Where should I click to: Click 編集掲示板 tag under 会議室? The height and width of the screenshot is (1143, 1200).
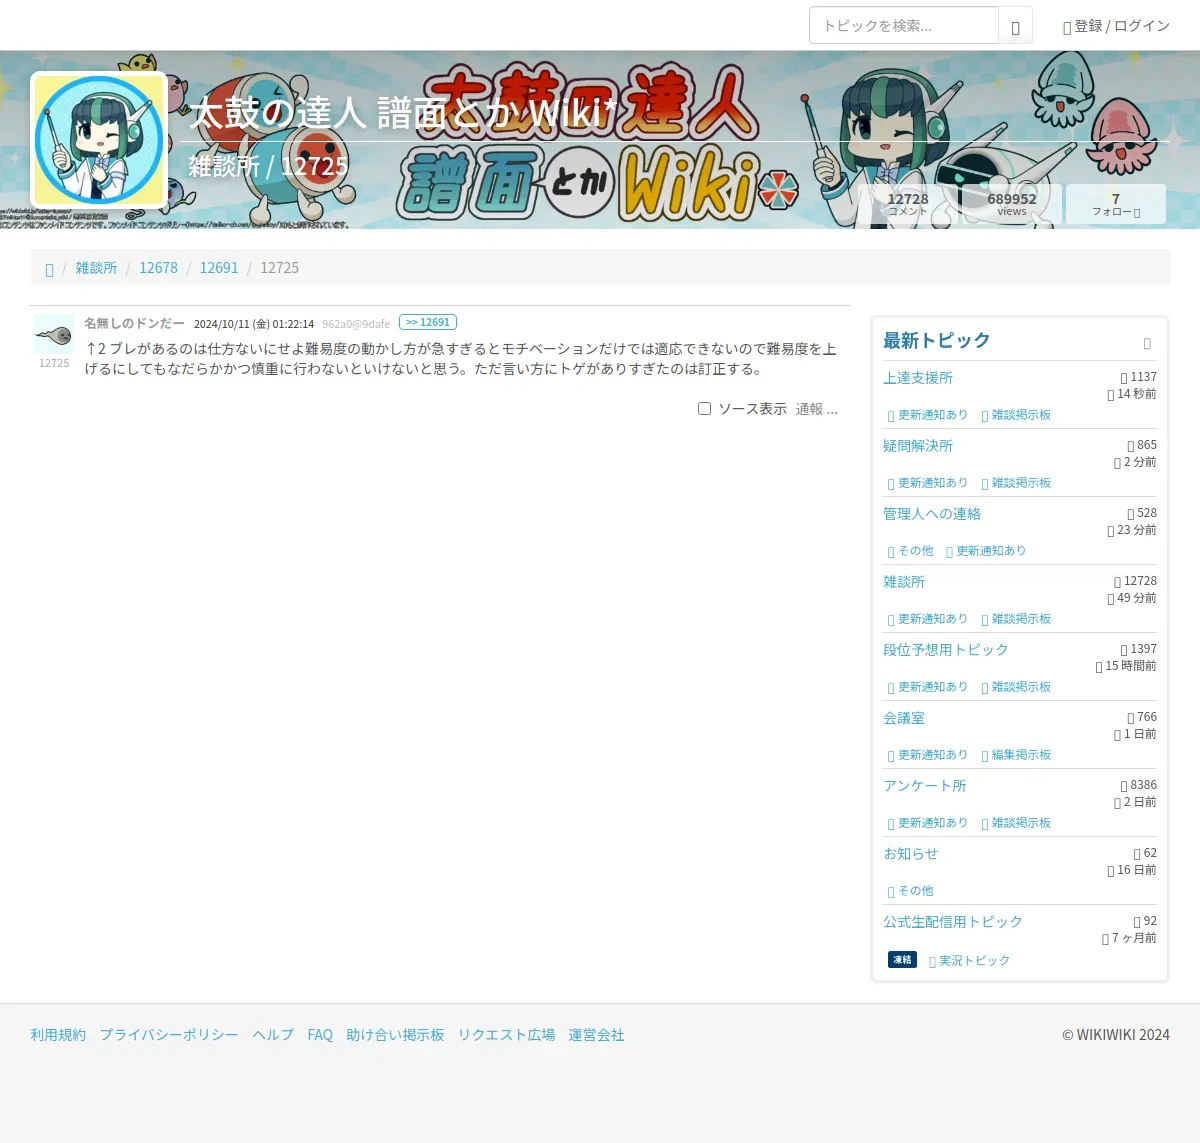(x=1016, y=755)
